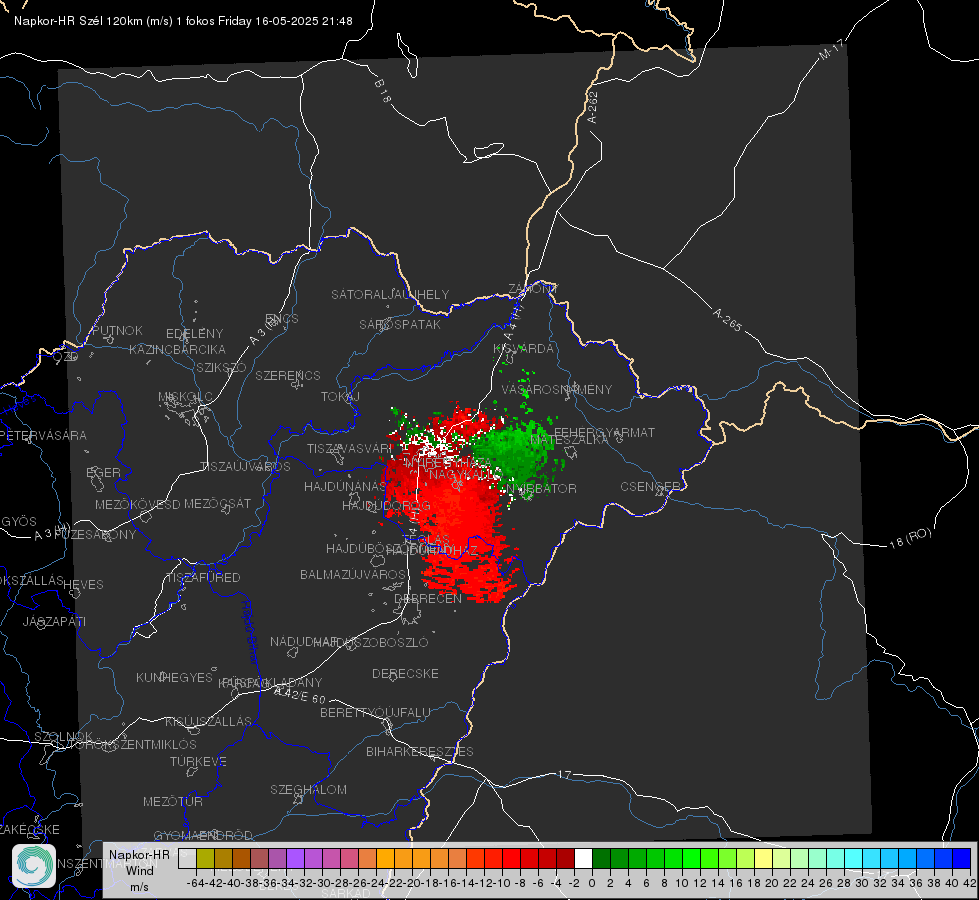Click the SZIKSZÓ city label

221,367
